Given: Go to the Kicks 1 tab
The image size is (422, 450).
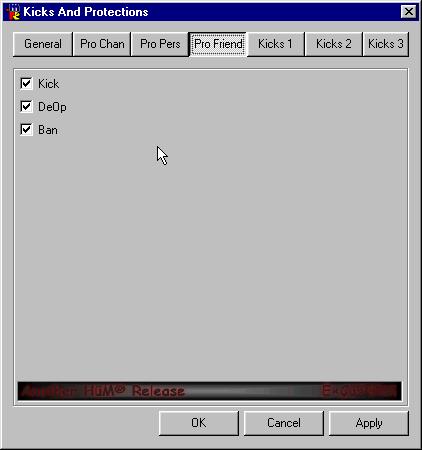Looking at the screenshot, I should pos(275,44).
